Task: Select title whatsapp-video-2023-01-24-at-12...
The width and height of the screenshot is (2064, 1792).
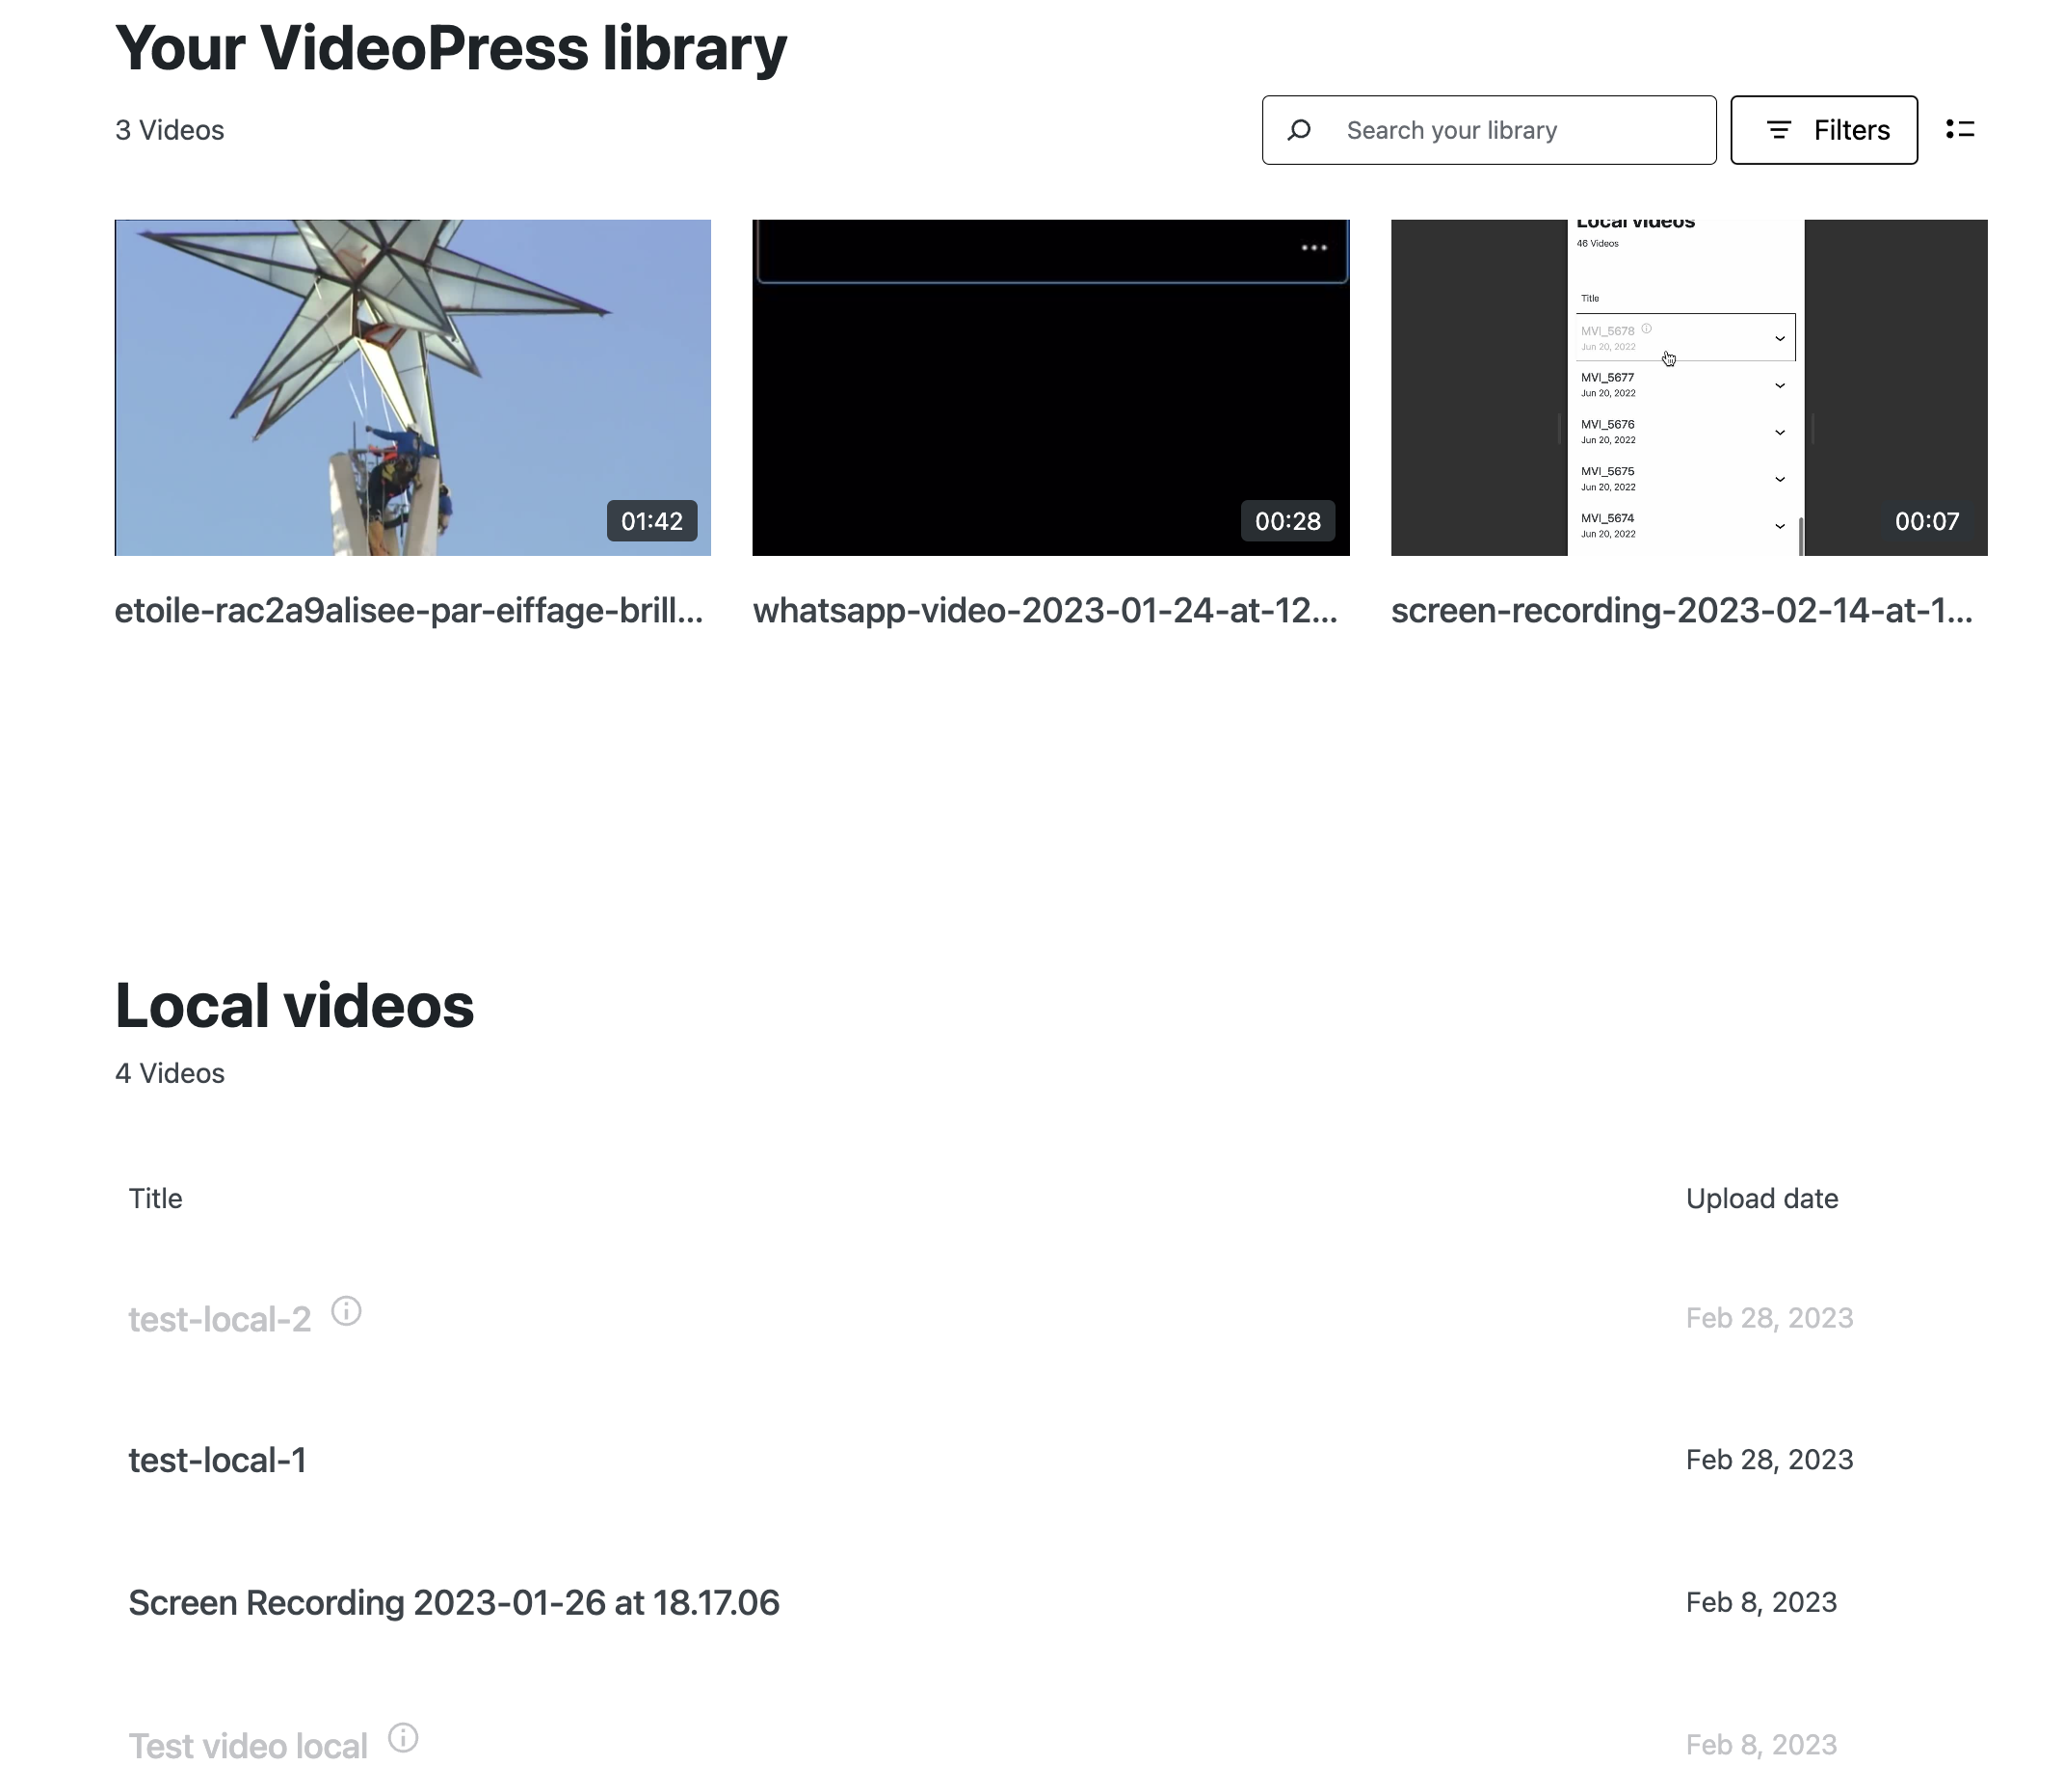Action: click(x=1045, y=610)
